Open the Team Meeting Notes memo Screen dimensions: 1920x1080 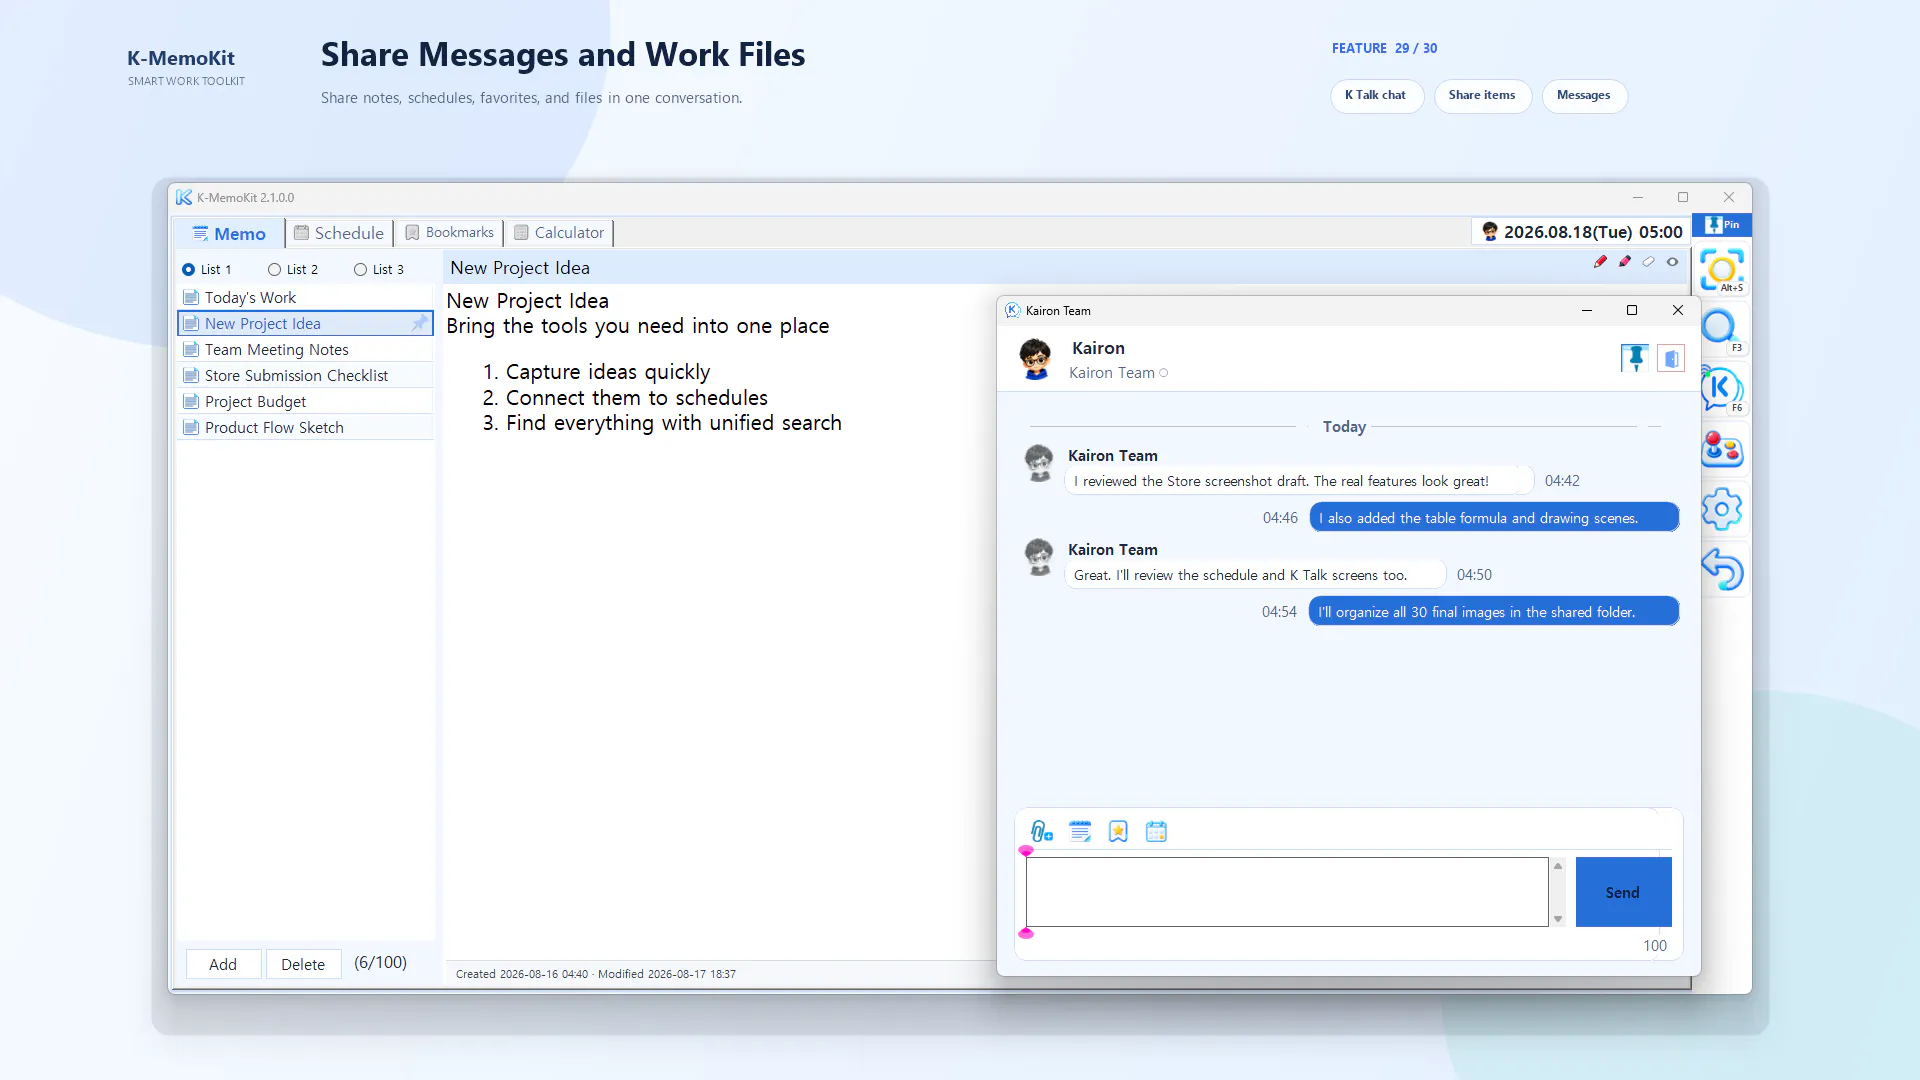pyautogui.click(x=305, y=350)
